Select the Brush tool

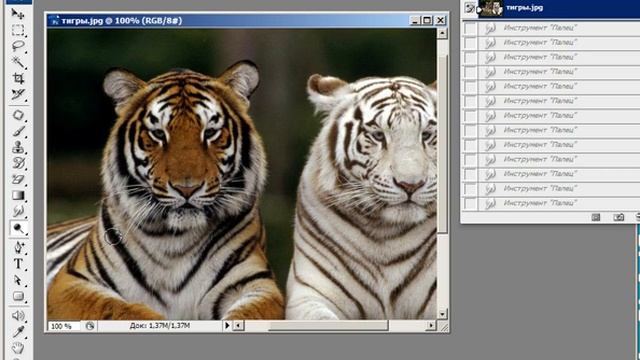18,131
